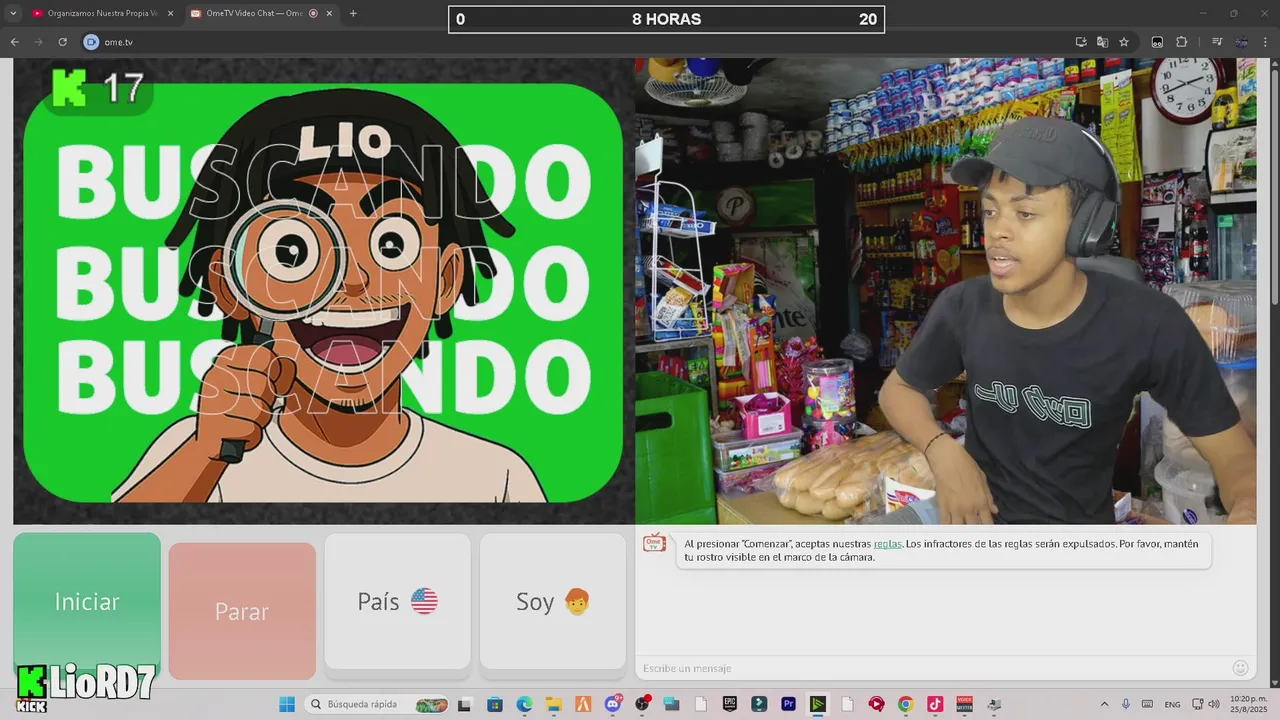Open Microsoft Store from the taskbar
Viewport: 1280px width, 720px height.
[494, 704]
